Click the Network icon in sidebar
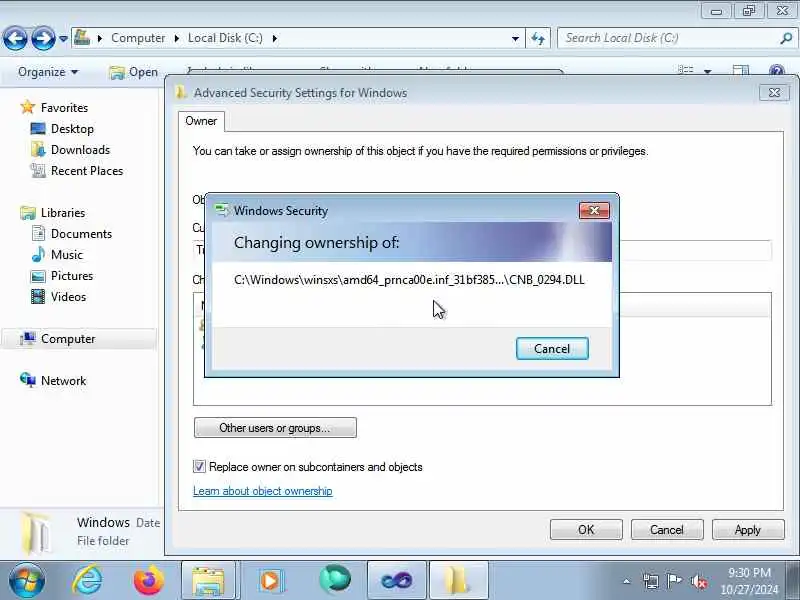The height and width of the screenshot is (600, 800). [28, 380]
